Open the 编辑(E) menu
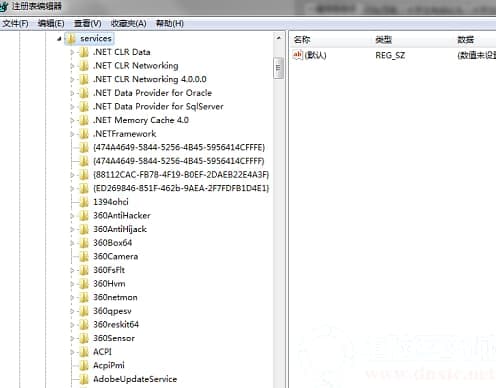The width and height of the screenshot is (496, 388). point(51,23)
